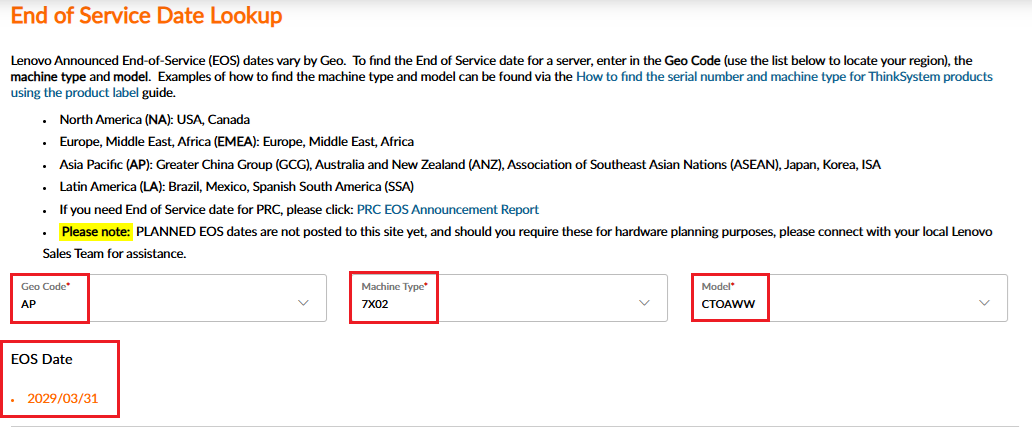Screen dimensions: 1032x437
Task: Click the Europe, Middle East, Africa bullet
Action: [x=236, y=142]
